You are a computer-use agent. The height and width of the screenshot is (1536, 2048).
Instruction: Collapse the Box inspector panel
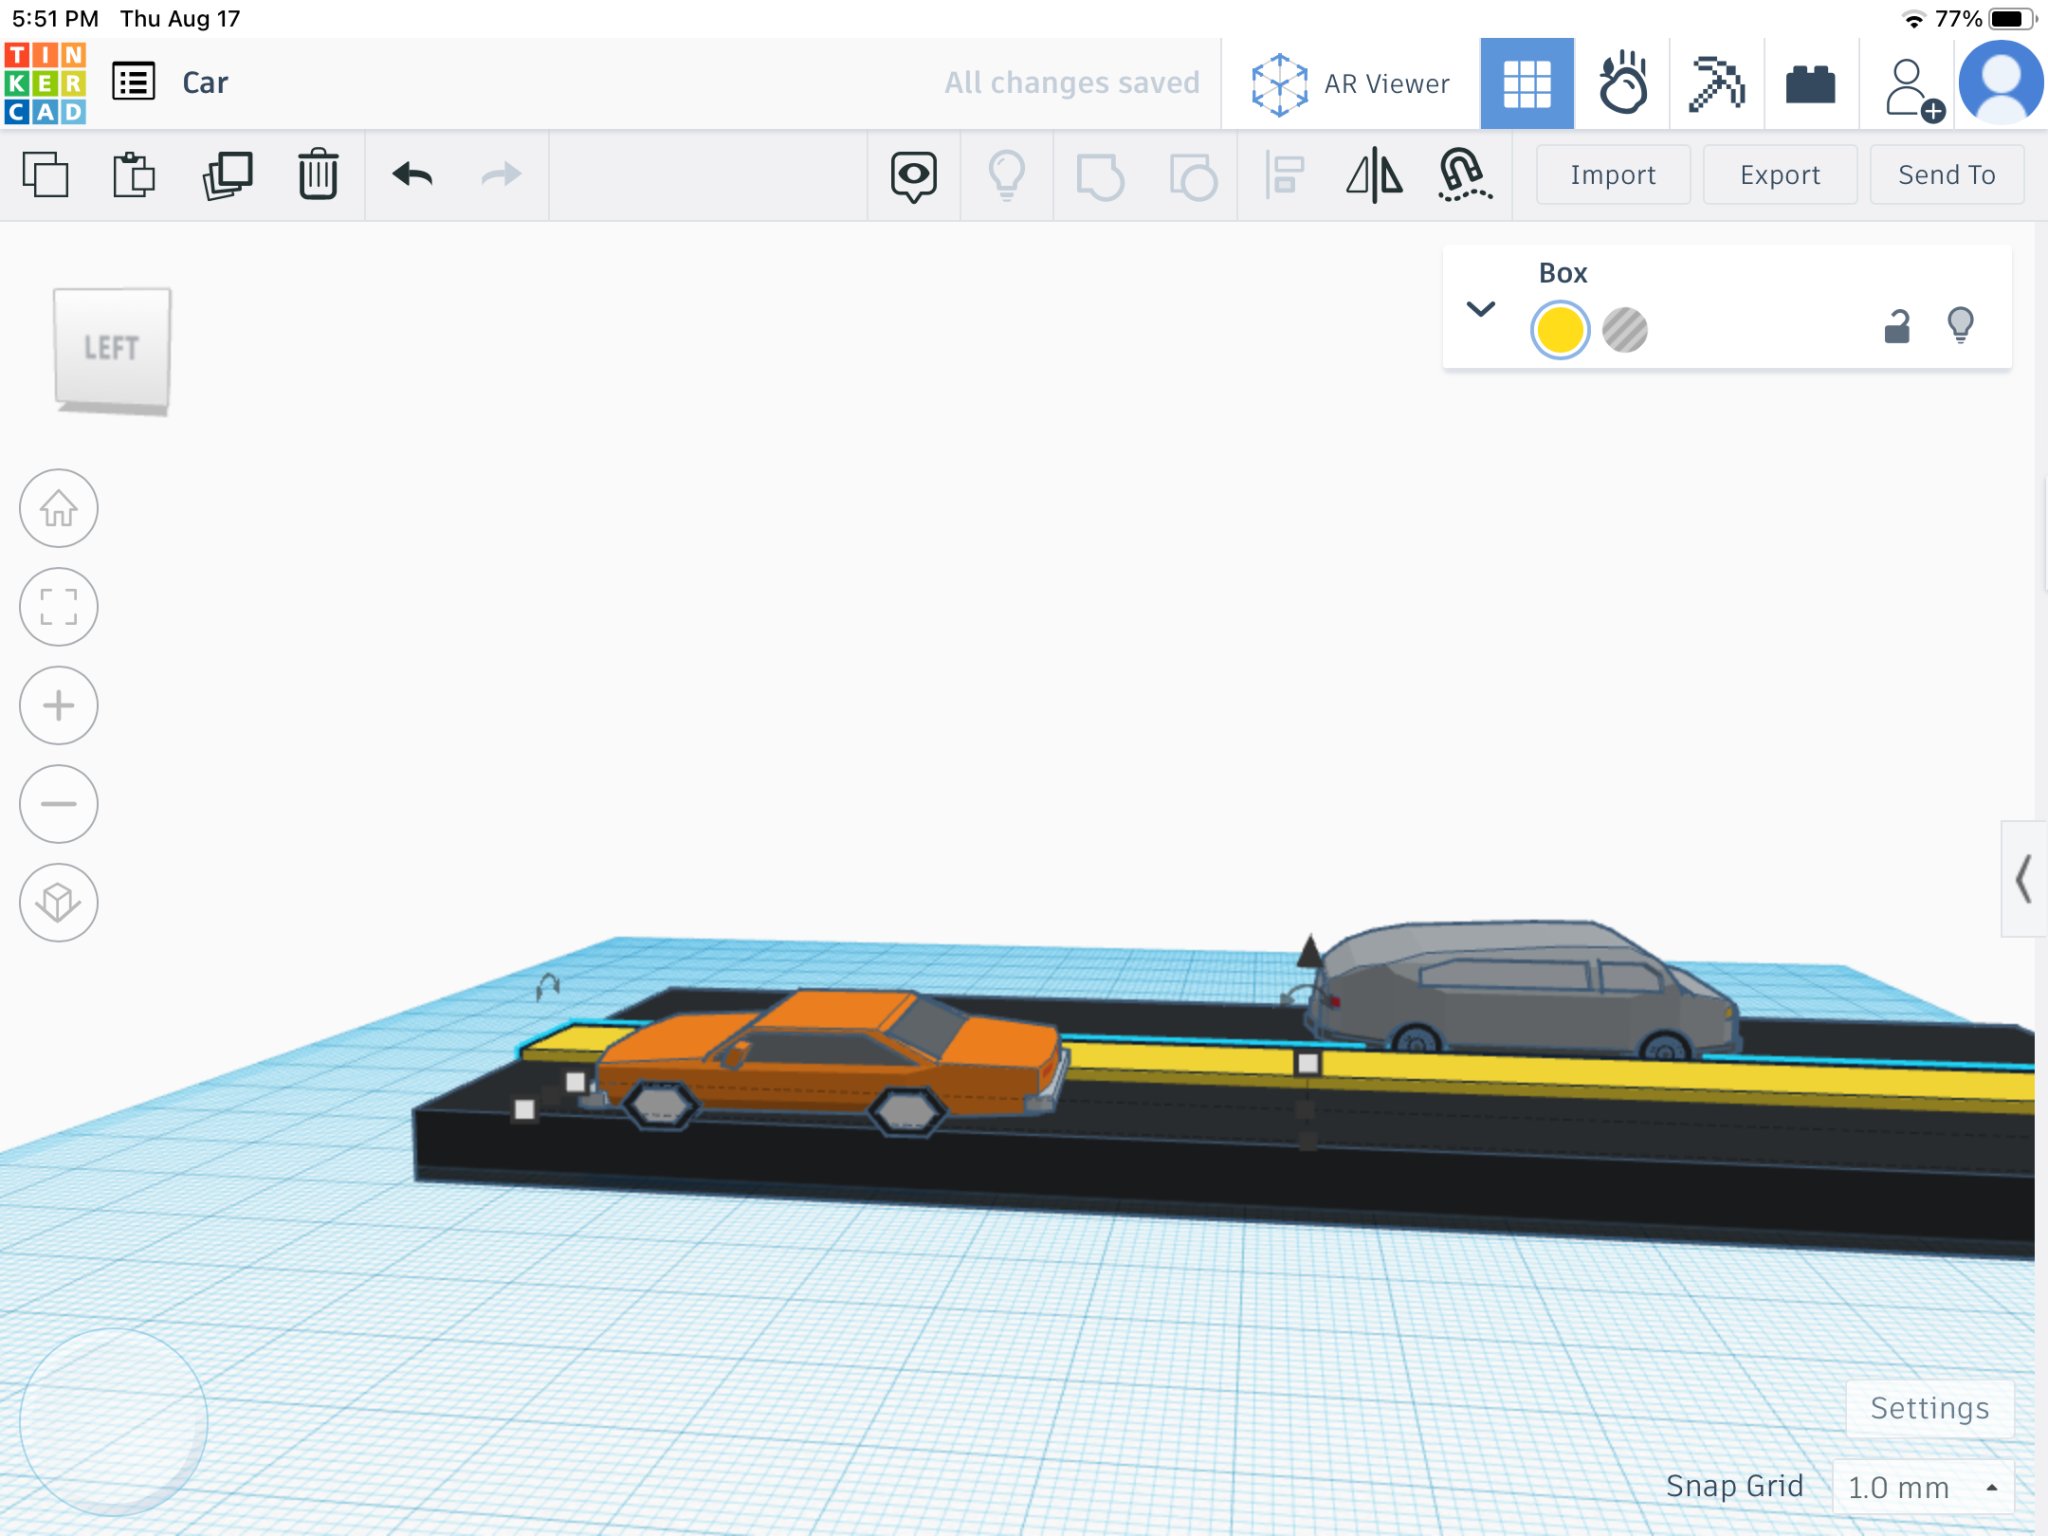coord(1480,311)
